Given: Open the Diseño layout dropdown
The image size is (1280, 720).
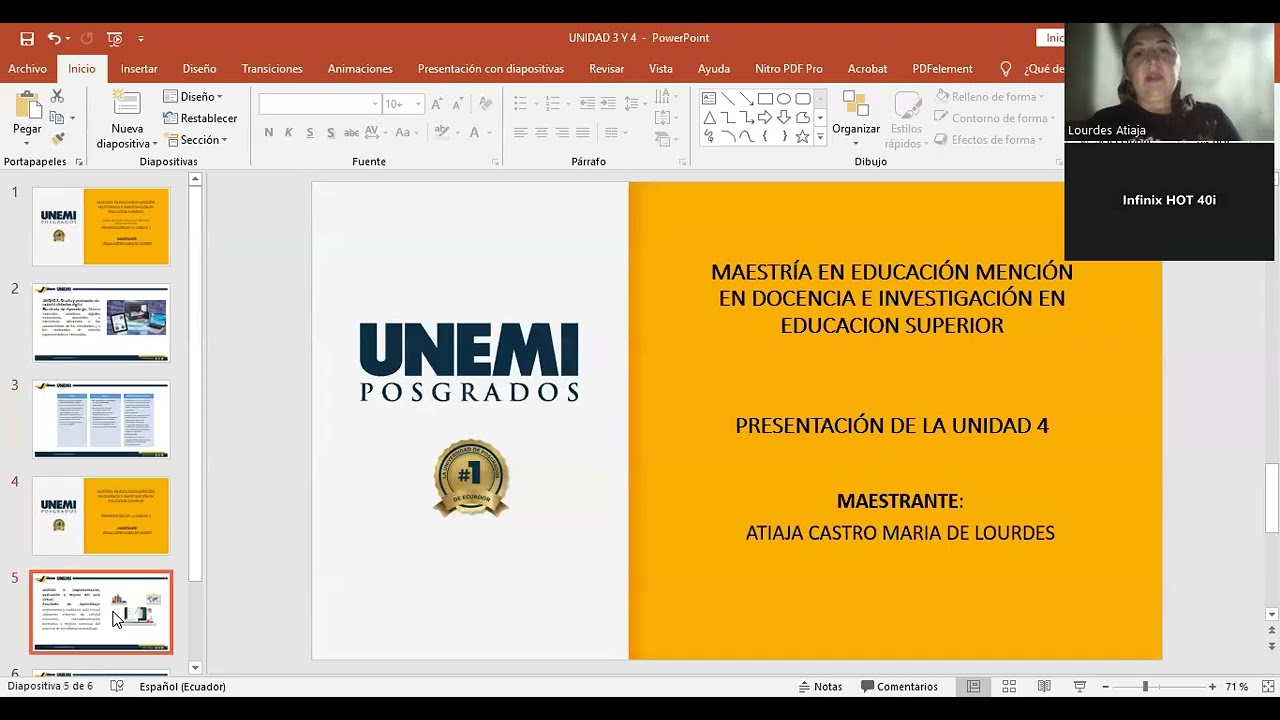Looking at the screenshot, I should pyautogui.click(x=193, y=96).
